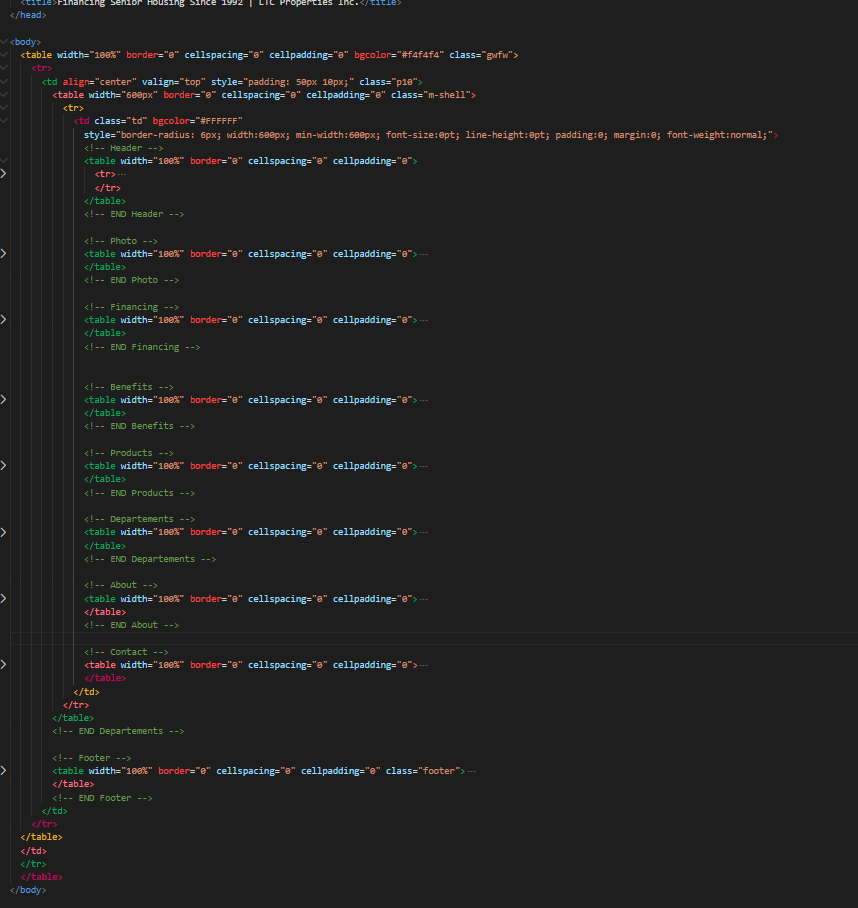
Task: Click the title text "Financing Senior Housing Since 1992"
Action: coord(152,3)
